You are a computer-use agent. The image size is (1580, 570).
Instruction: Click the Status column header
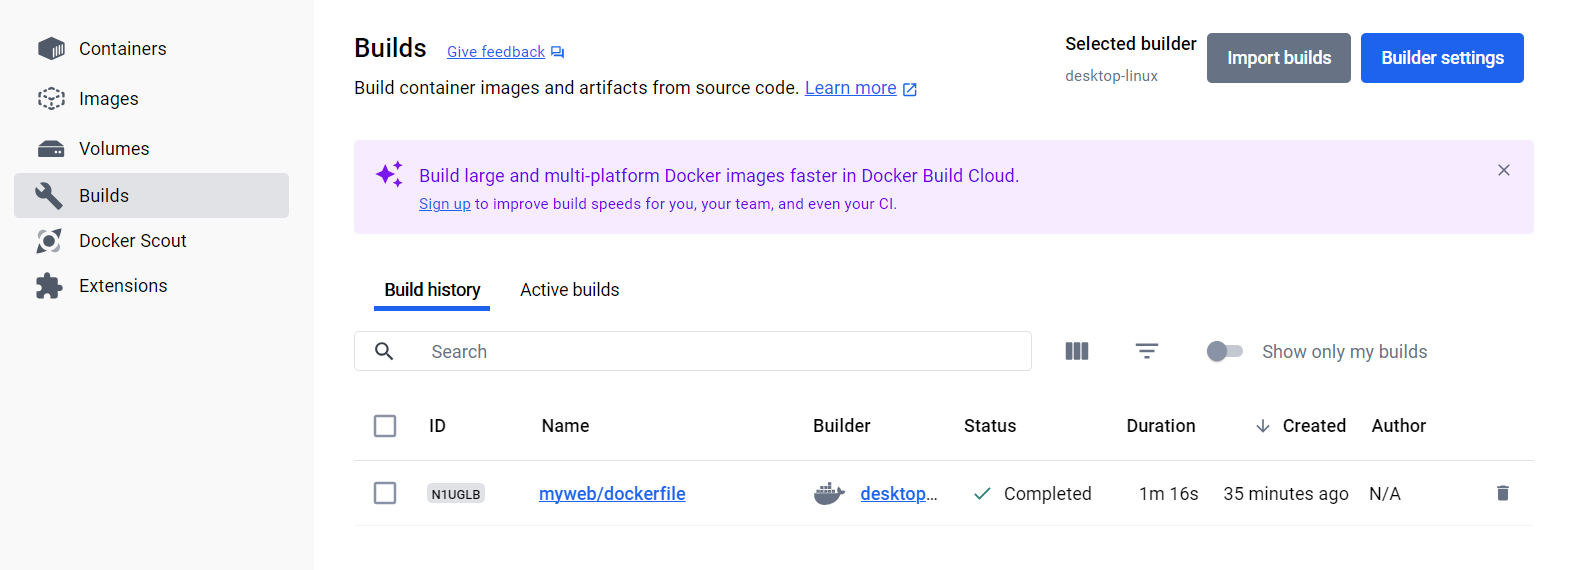[x=990, y=426]
